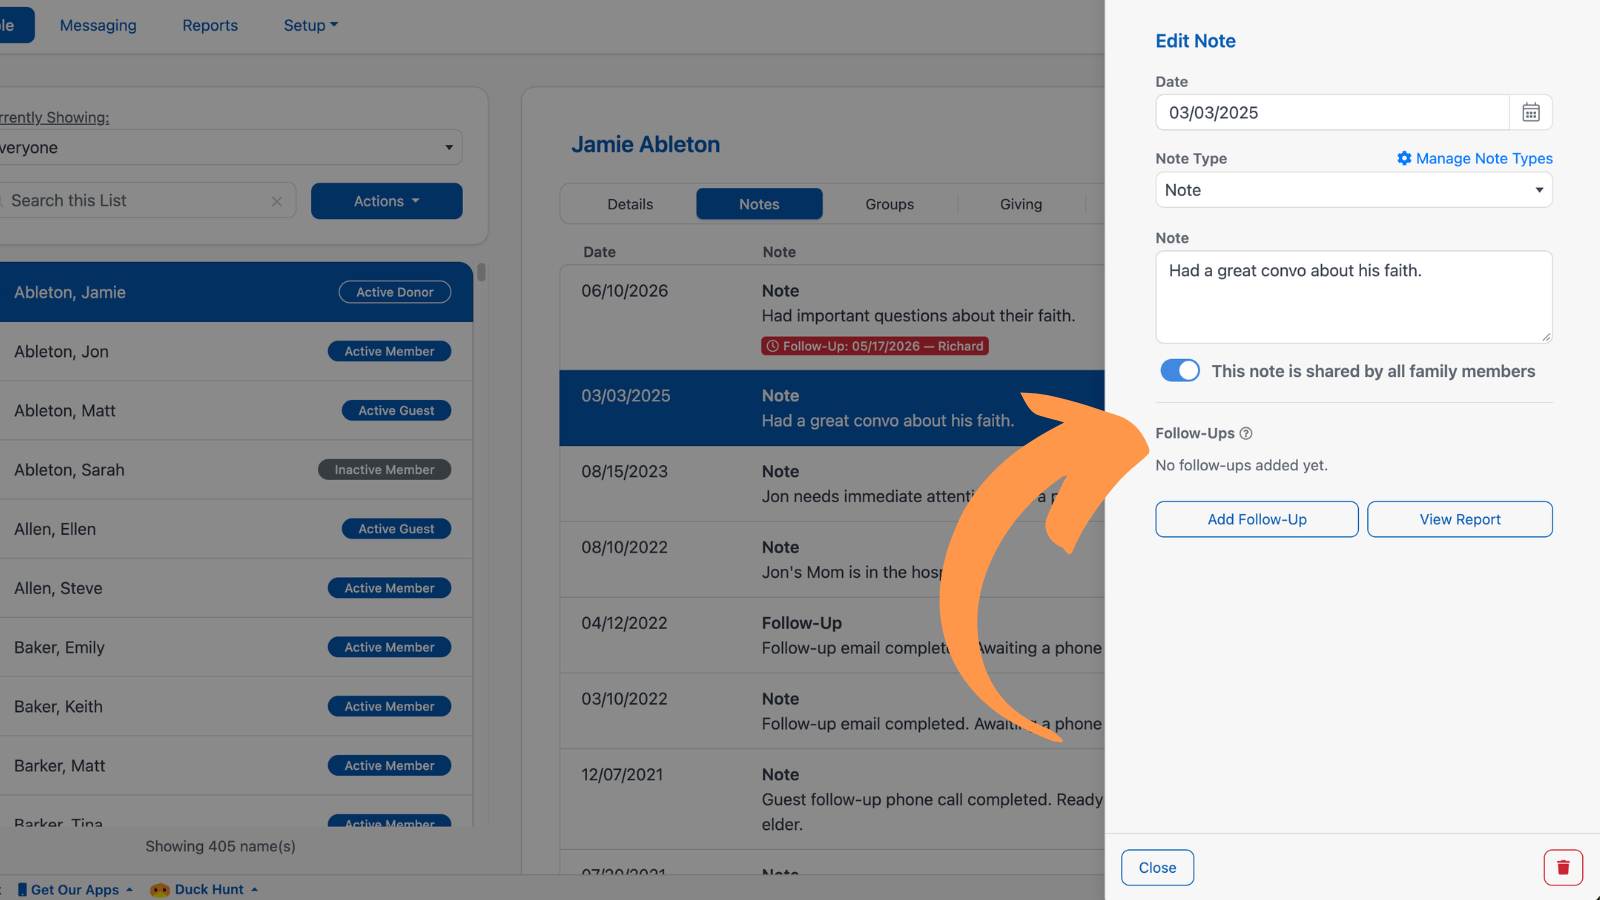Select Barker, Matt in the list

[x=236, y=765]
